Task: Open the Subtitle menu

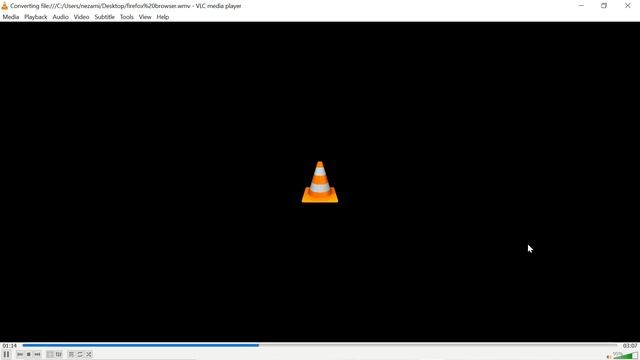Action: click(104, 17)
